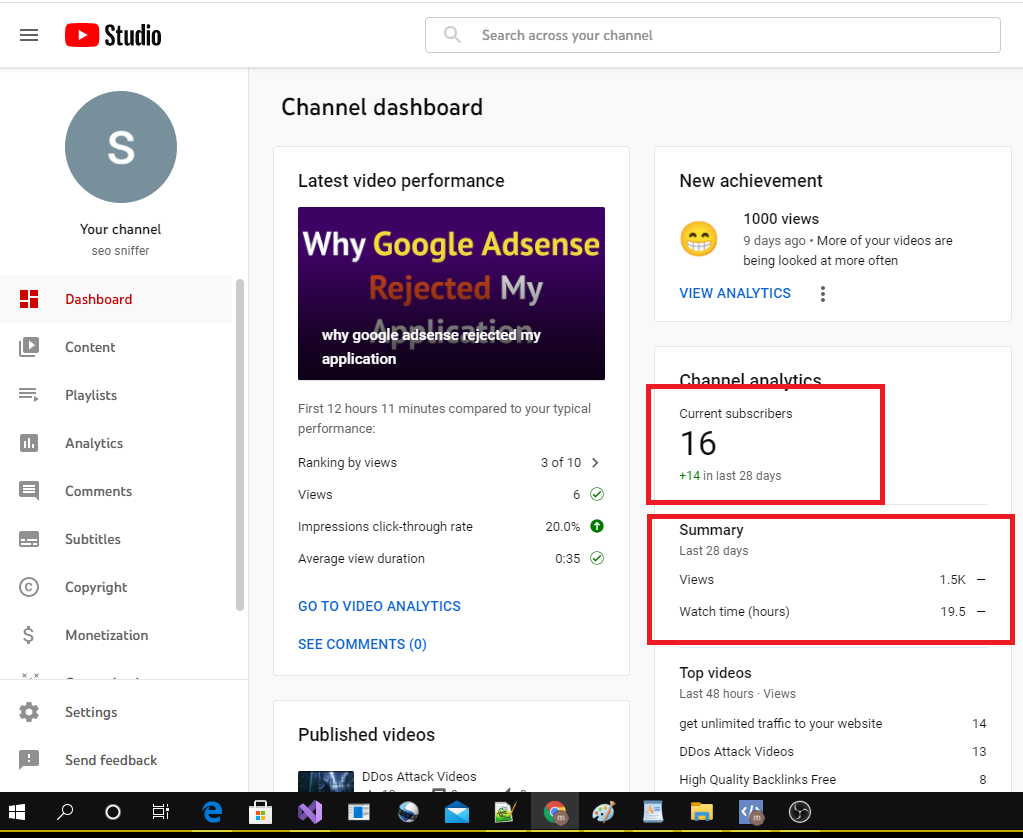Click the Send feedback icon
Image resolution: width=1023 pixels, height=838 pixels.
point(29,760)
